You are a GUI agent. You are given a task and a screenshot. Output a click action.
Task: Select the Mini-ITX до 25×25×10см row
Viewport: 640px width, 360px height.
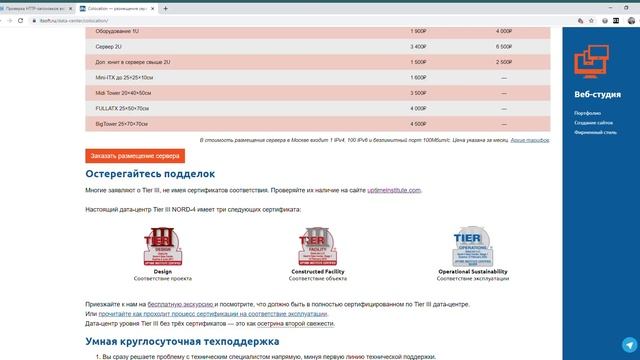[318, 78]
